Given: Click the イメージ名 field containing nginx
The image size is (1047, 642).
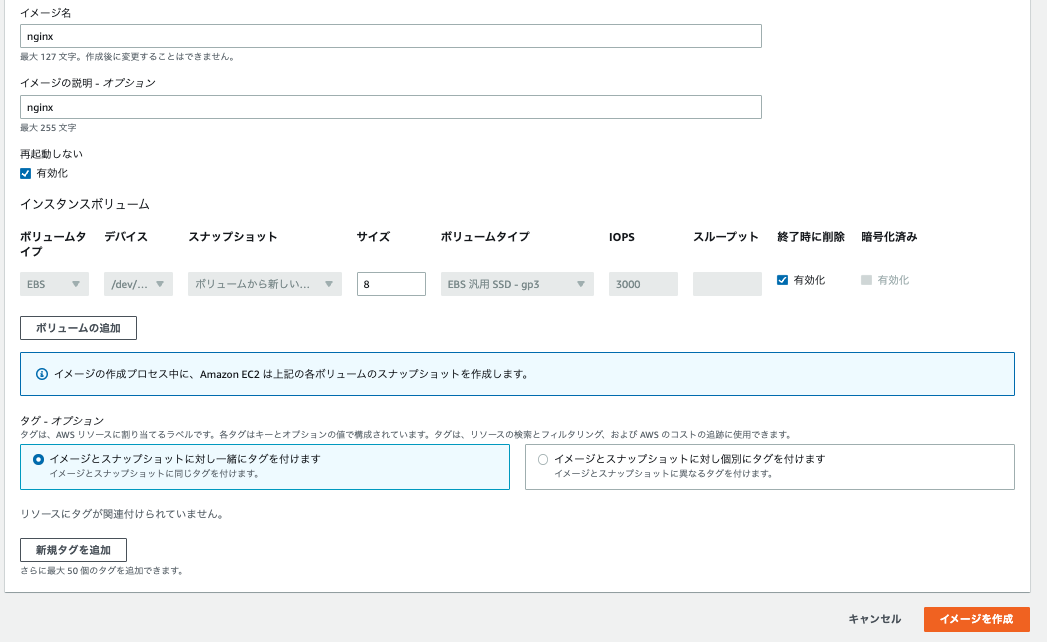Looking at the screenshot, I should pyautogui.click(x=390, y=35).
